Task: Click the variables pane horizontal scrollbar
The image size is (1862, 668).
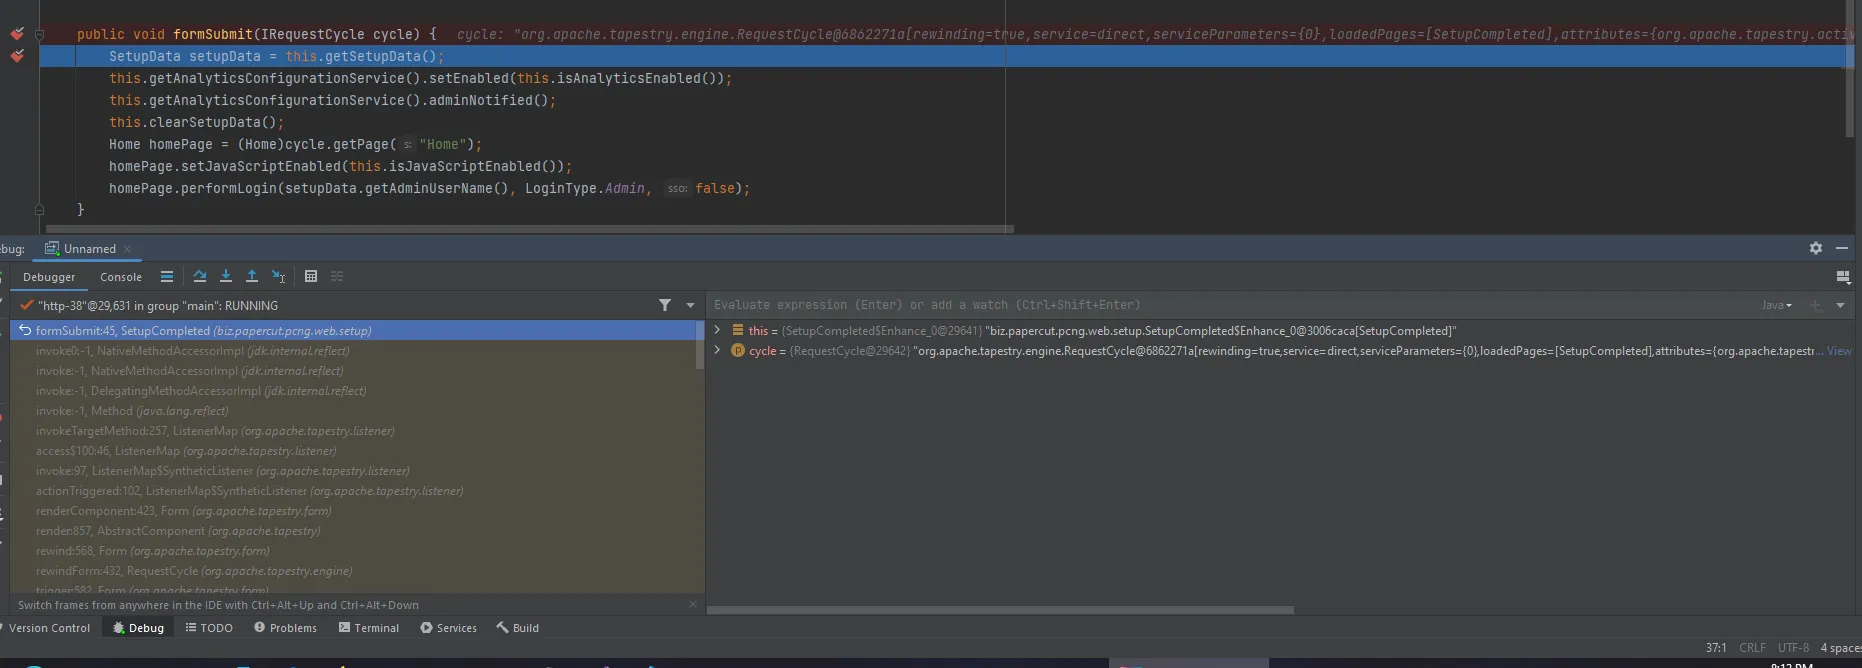Action: coord(1000,609)
